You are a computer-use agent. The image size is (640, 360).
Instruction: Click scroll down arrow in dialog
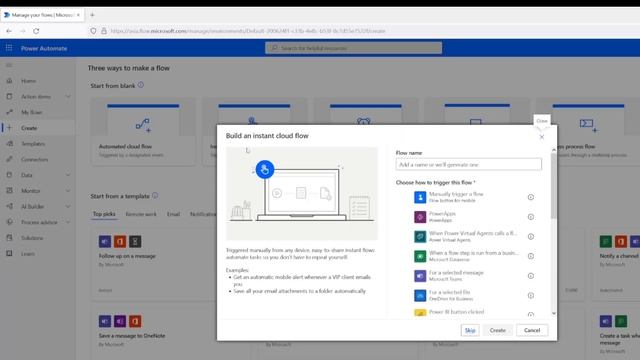pyautogui.click(x=553, y=313)
